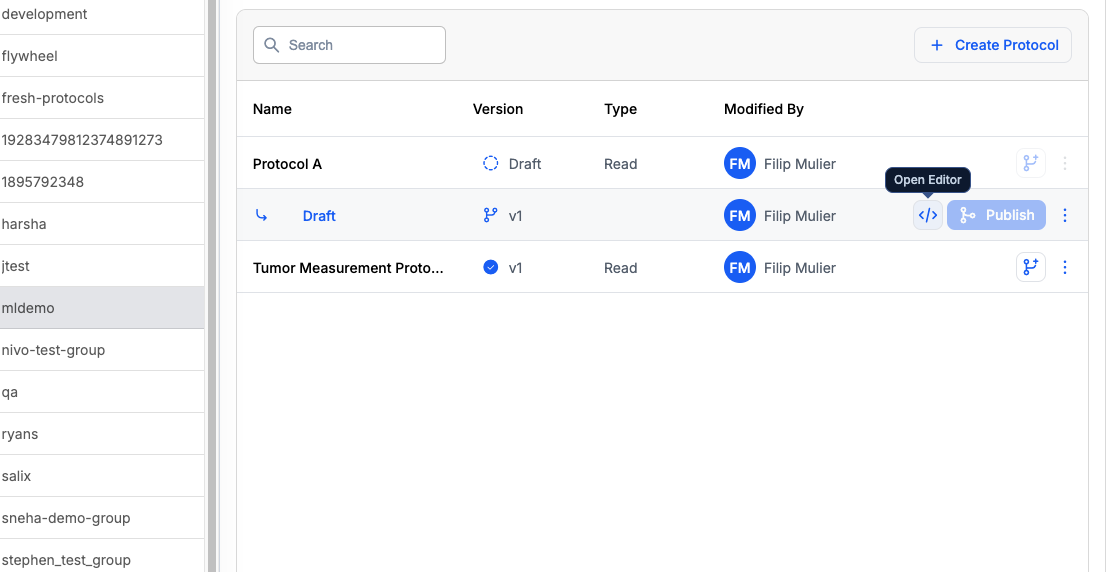Focus the Search input field
Screen dimensions: 1116x572
[x=349, y=45]
